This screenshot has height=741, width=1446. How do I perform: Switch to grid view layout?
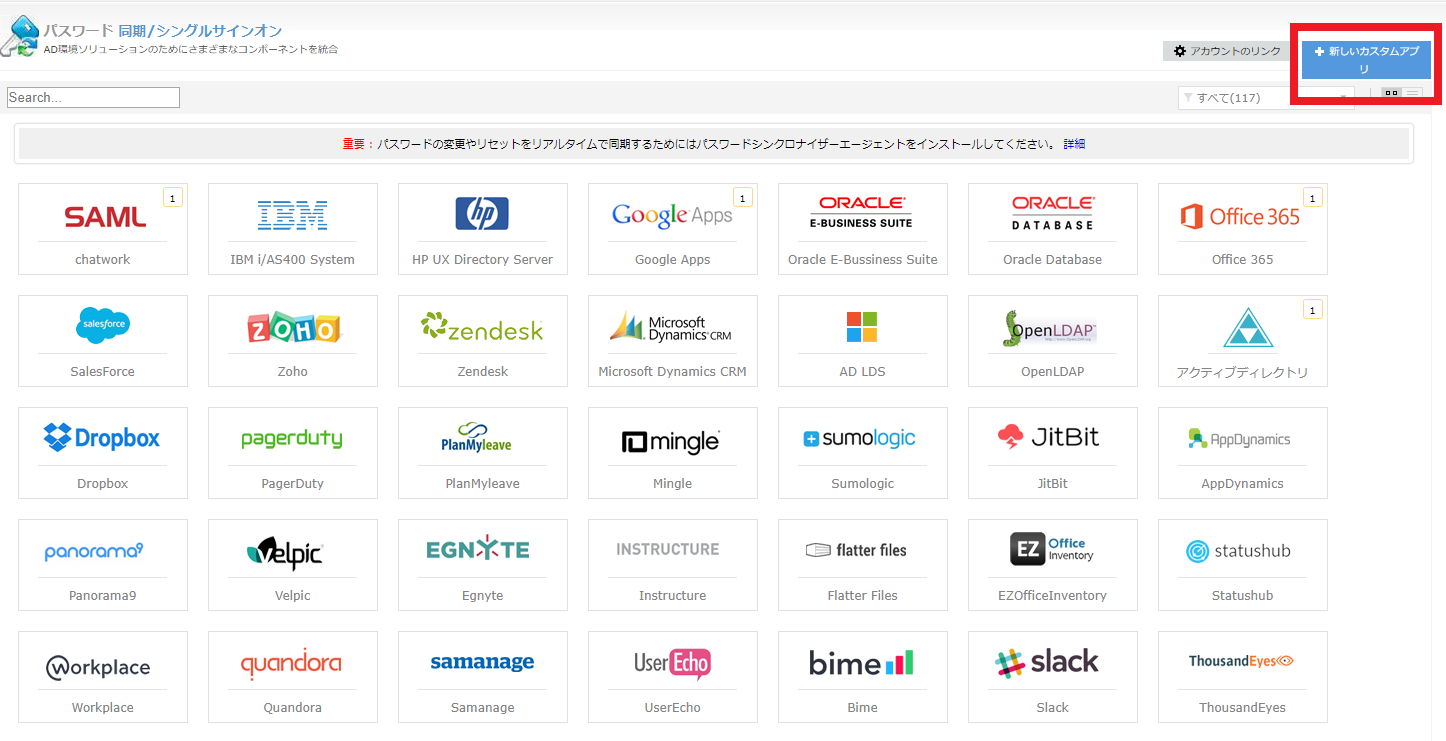click(x=1391, y=93)
